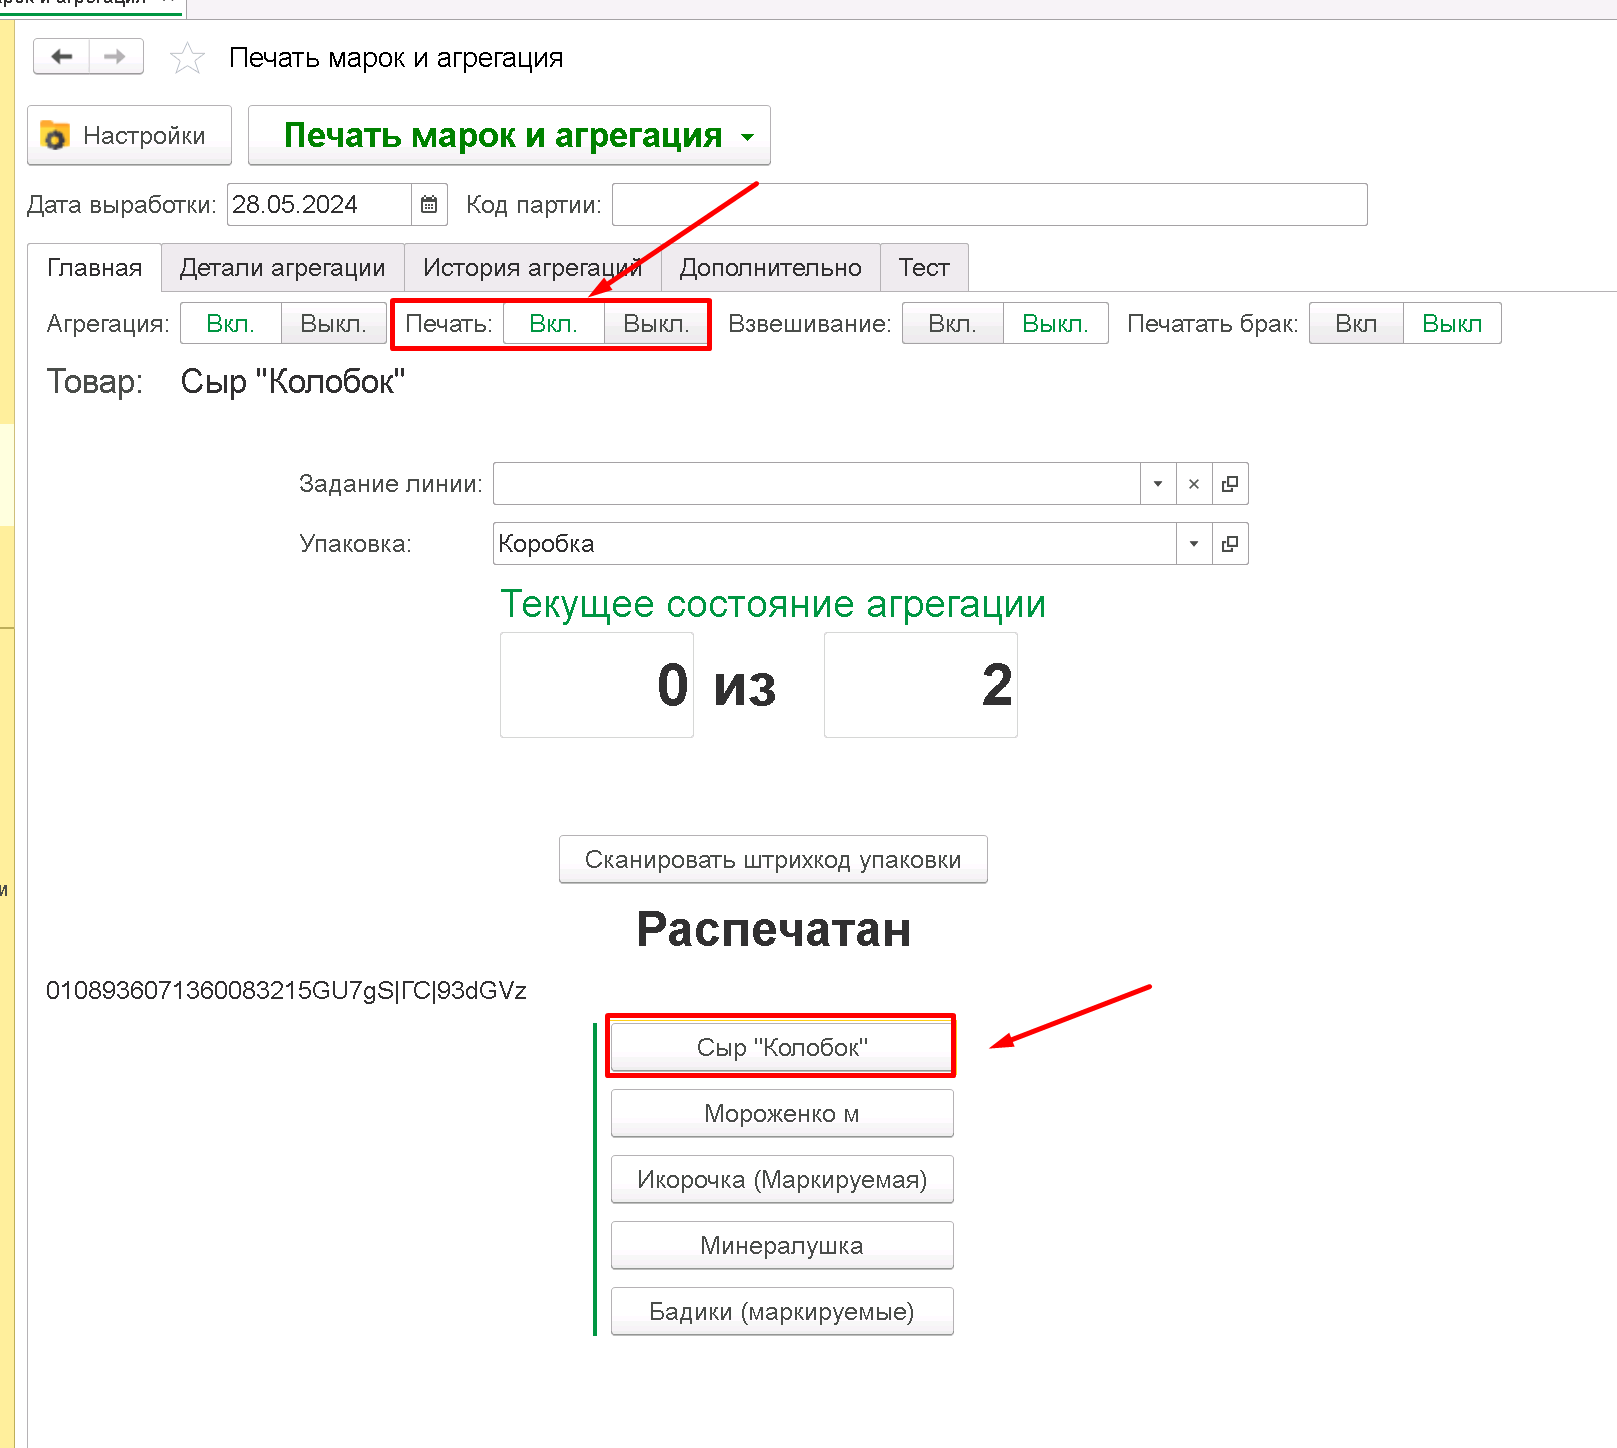This screenshot has width=1617, height=1448.
Task: Click the Дата выработки date field
Action: coord(319,205)
